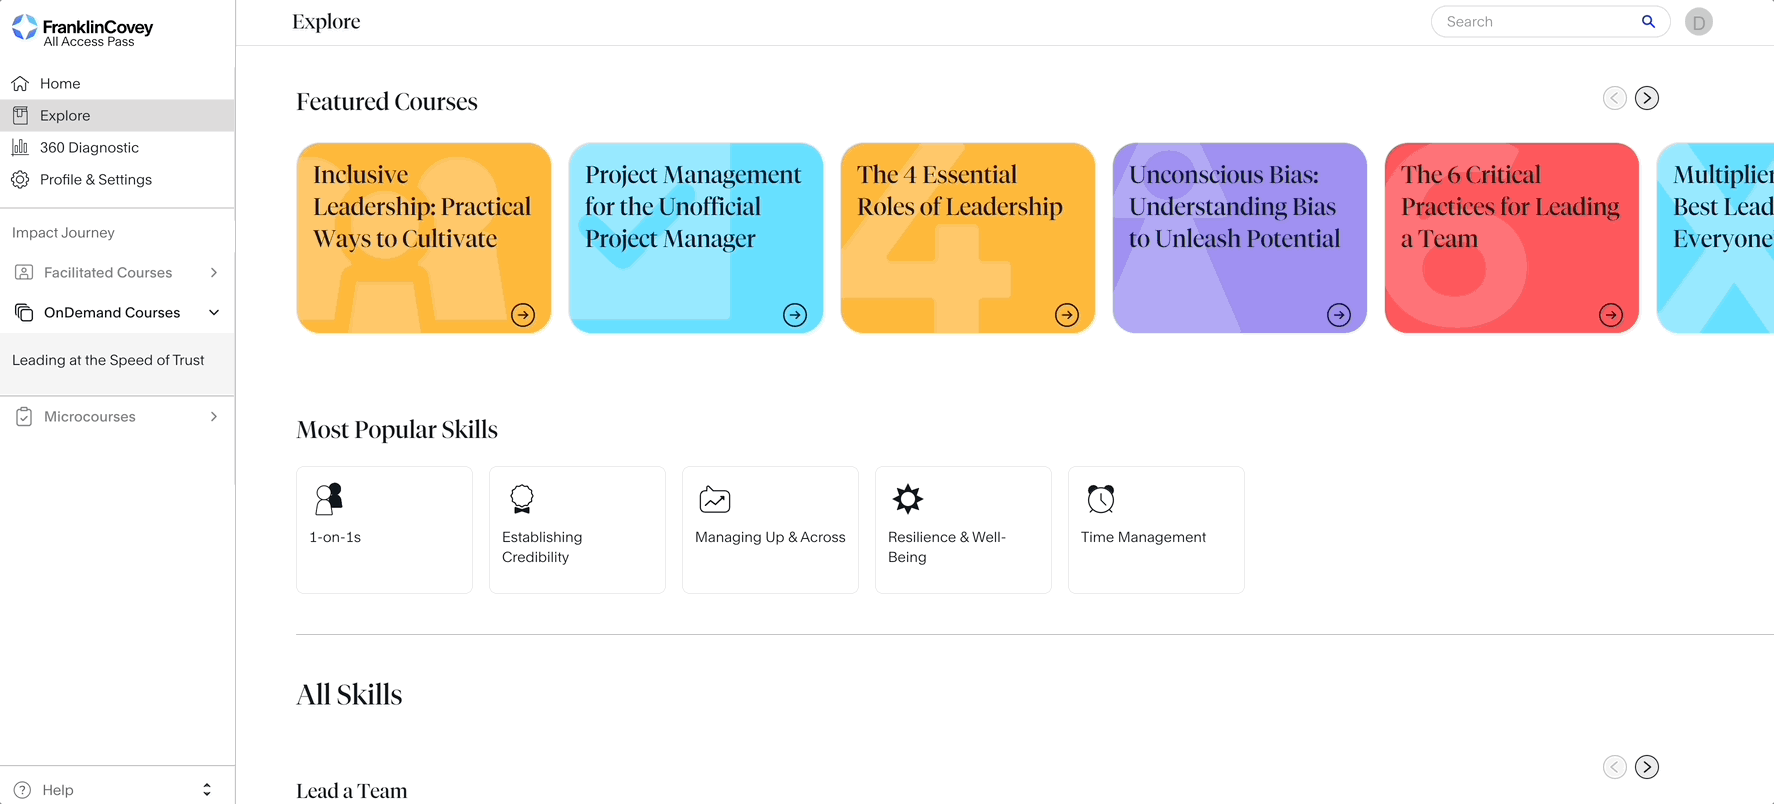Expand the Facilitated Courses section
The image size is (1774, 804).
tap(214, 272)
